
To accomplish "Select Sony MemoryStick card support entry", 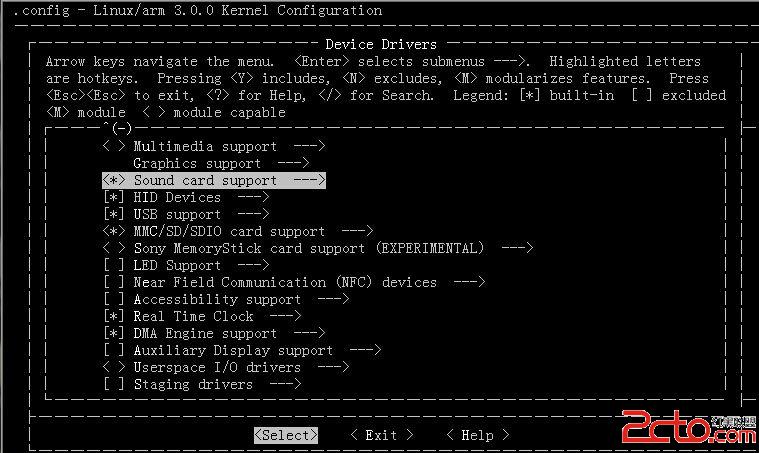I will 308,248.
